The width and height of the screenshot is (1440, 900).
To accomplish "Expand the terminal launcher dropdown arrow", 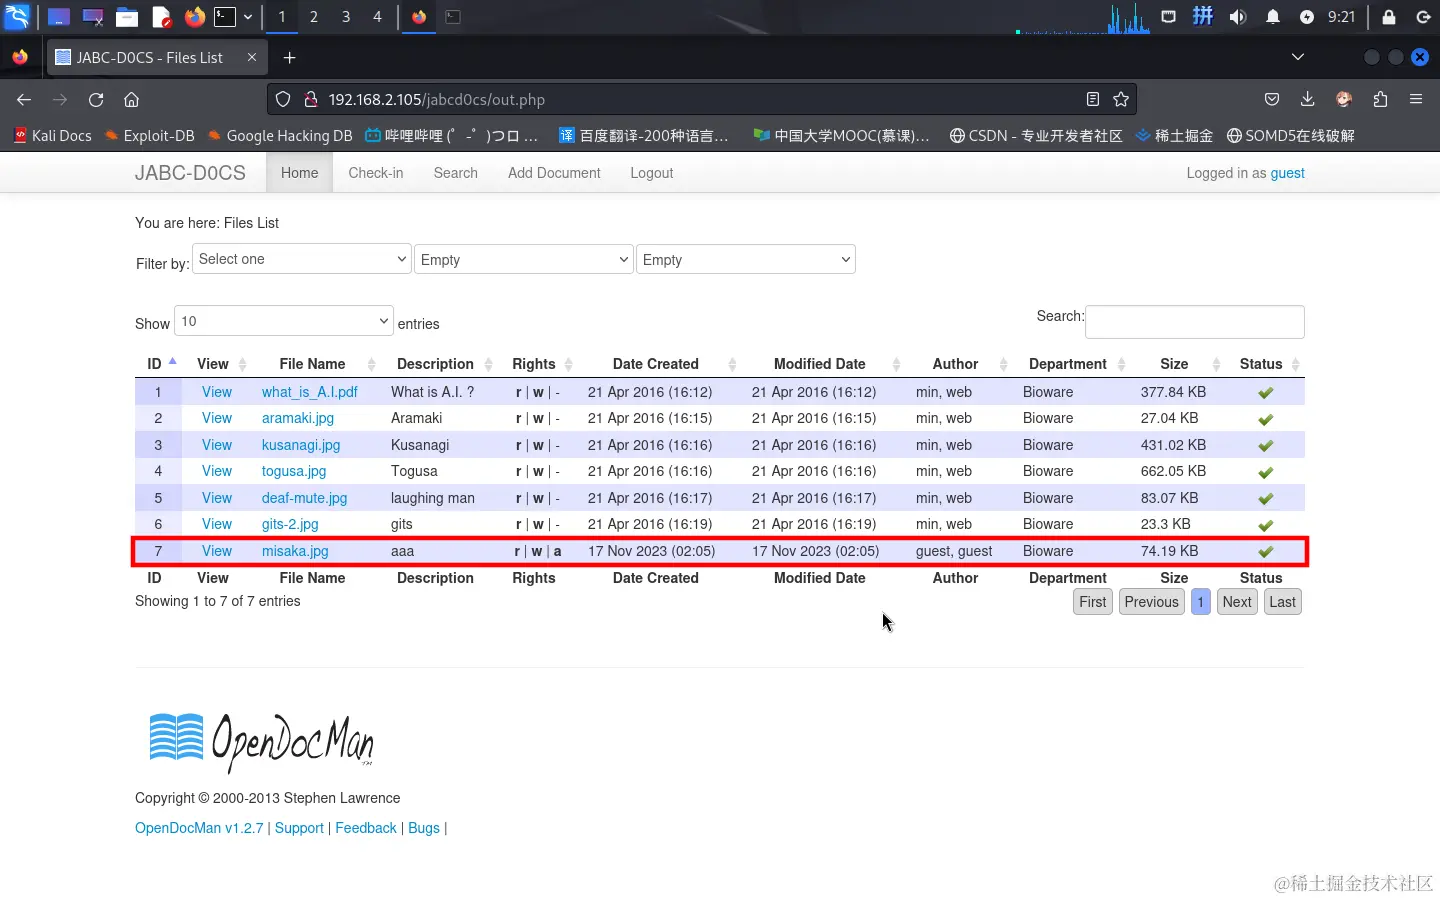I will tap(248, 17).
